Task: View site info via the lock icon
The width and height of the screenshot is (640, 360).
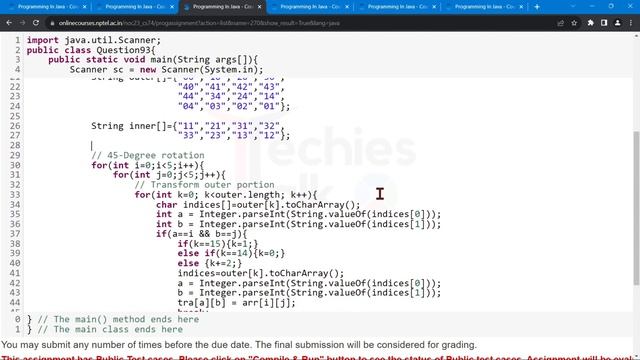Action: click(x=52, y=23)
